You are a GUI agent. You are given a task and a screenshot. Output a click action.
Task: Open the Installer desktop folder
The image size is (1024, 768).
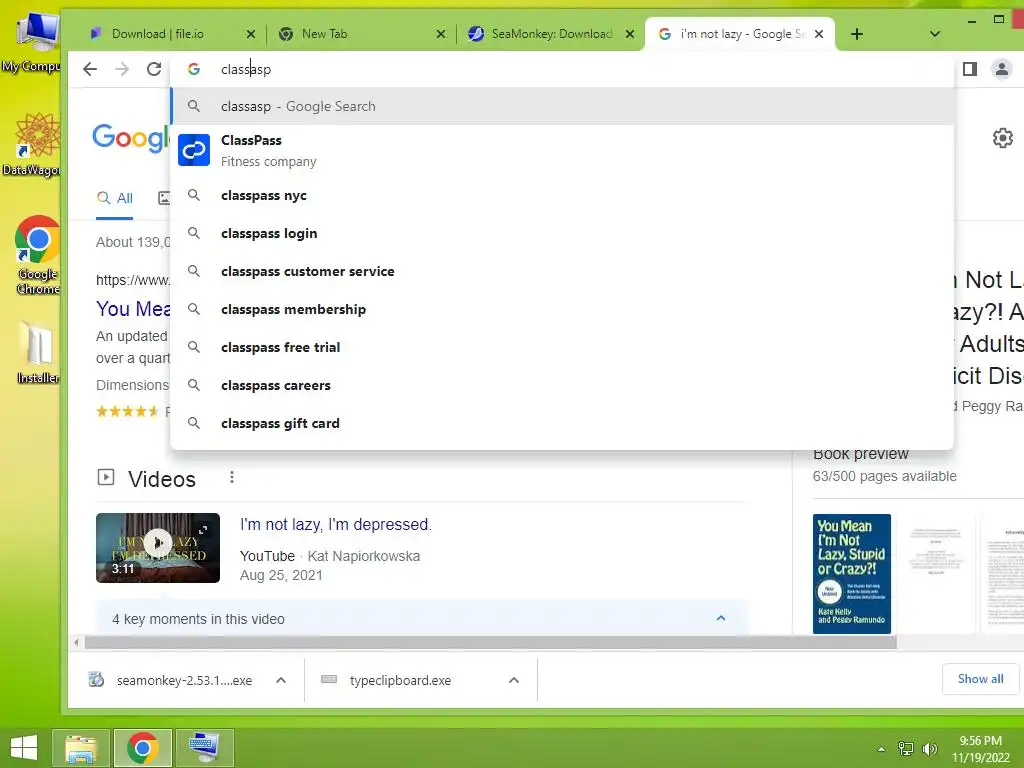pyautogui.click(x=37, y=353)
